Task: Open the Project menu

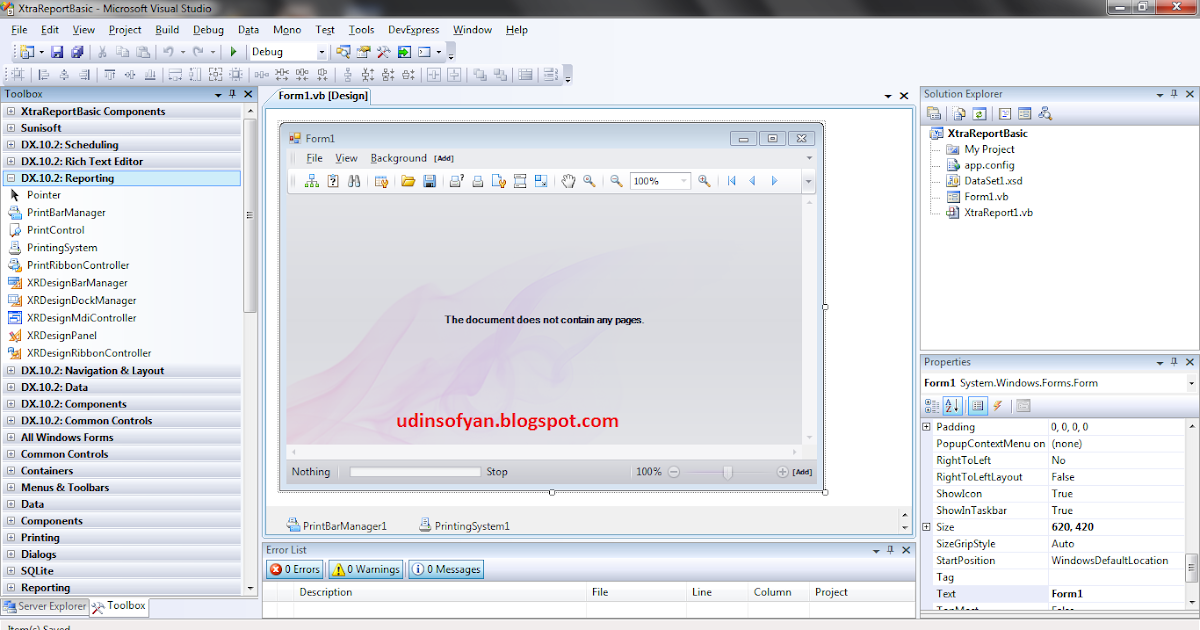Action: [125, 30]
